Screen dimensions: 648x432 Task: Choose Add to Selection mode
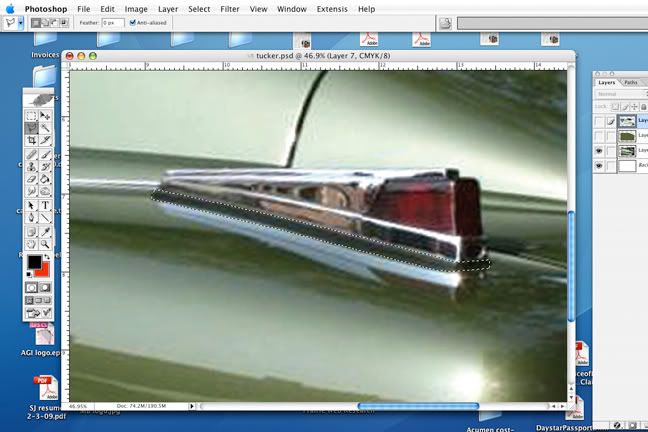(x=45, y=23)
